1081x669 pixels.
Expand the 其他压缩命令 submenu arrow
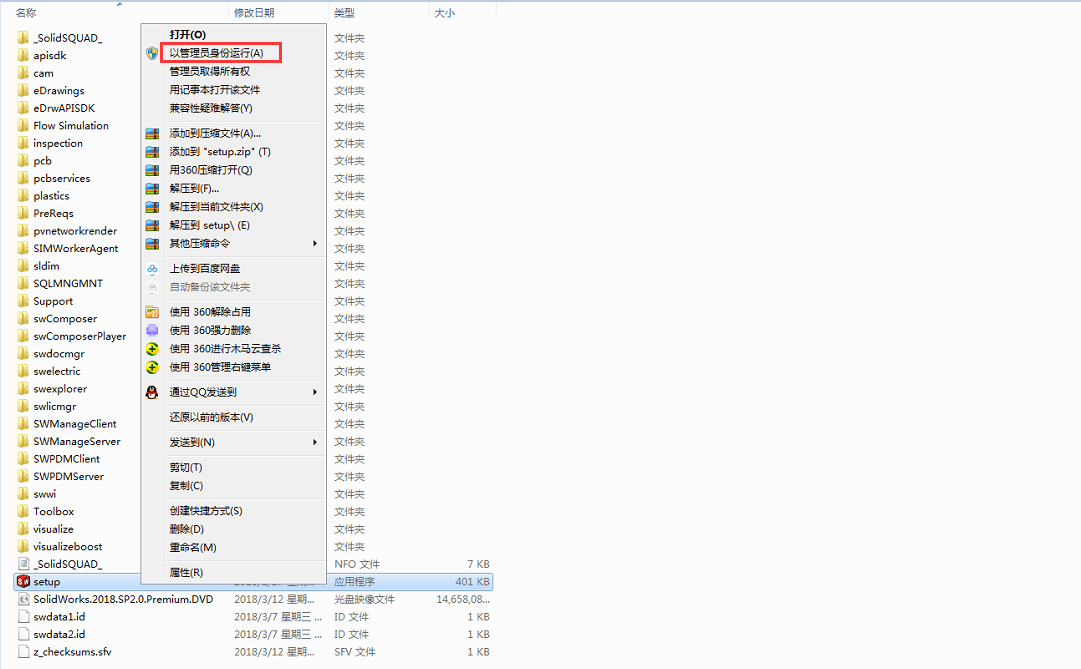pyautogui.click(x=314, y=243)
